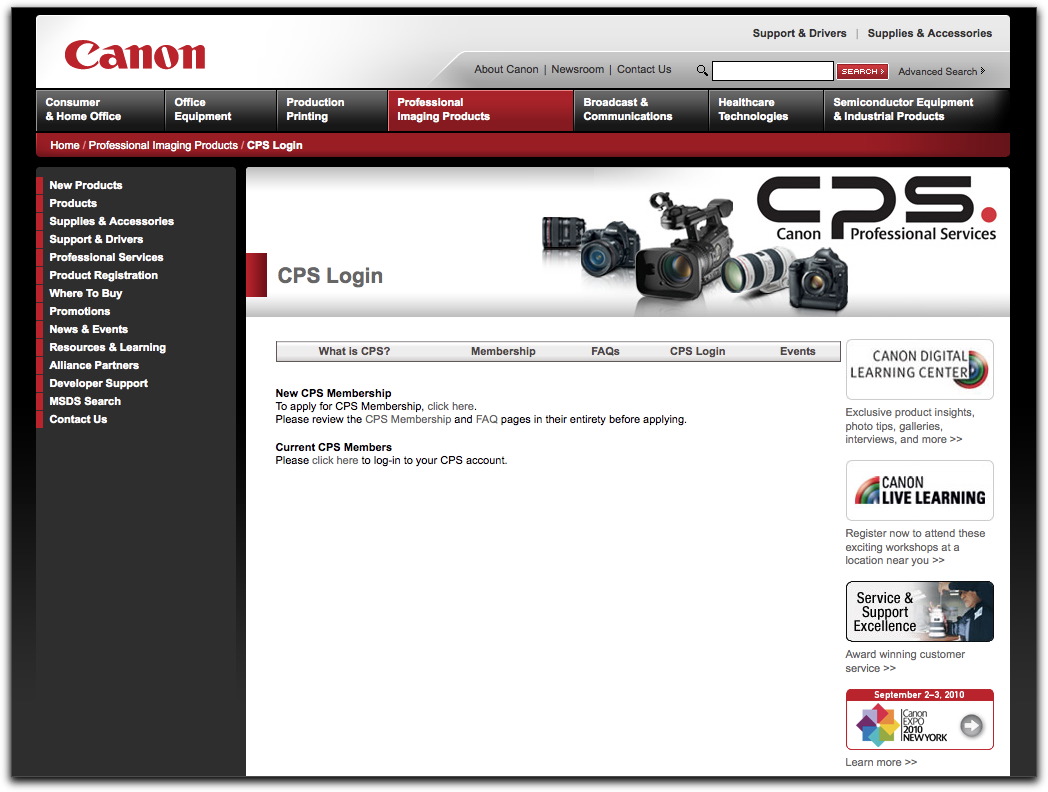1048x792 pixels.
Task: Open New Products in sidebar
Action: point(86,185)
